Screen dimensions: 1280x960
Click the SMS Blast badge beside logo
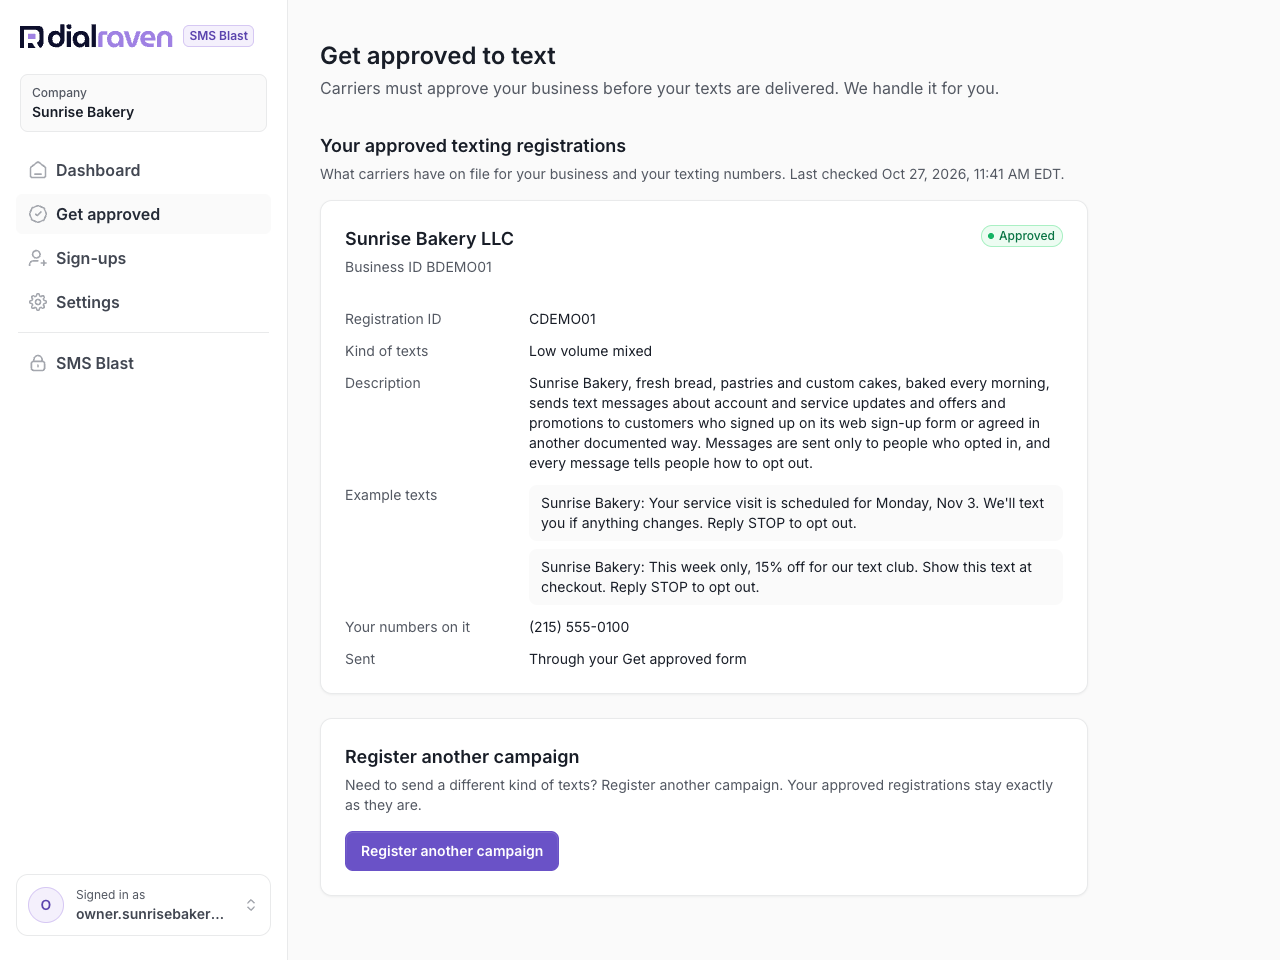[x=218, y=36]
